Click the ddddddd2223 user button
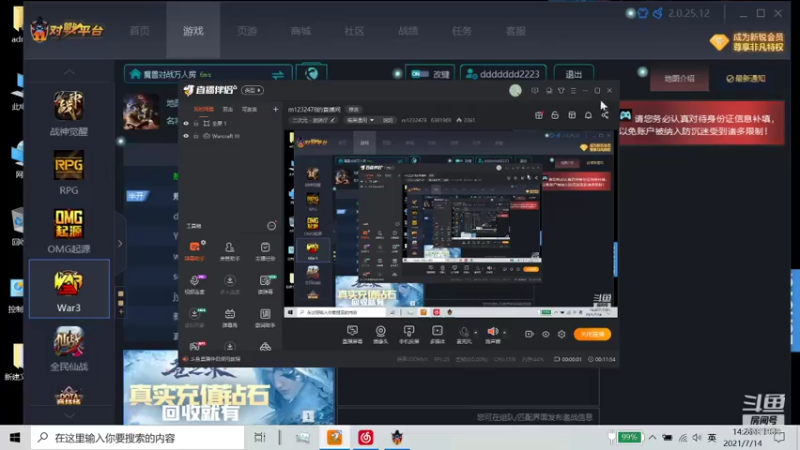Viewport: 800px width, 450px height. pos(503,74)
